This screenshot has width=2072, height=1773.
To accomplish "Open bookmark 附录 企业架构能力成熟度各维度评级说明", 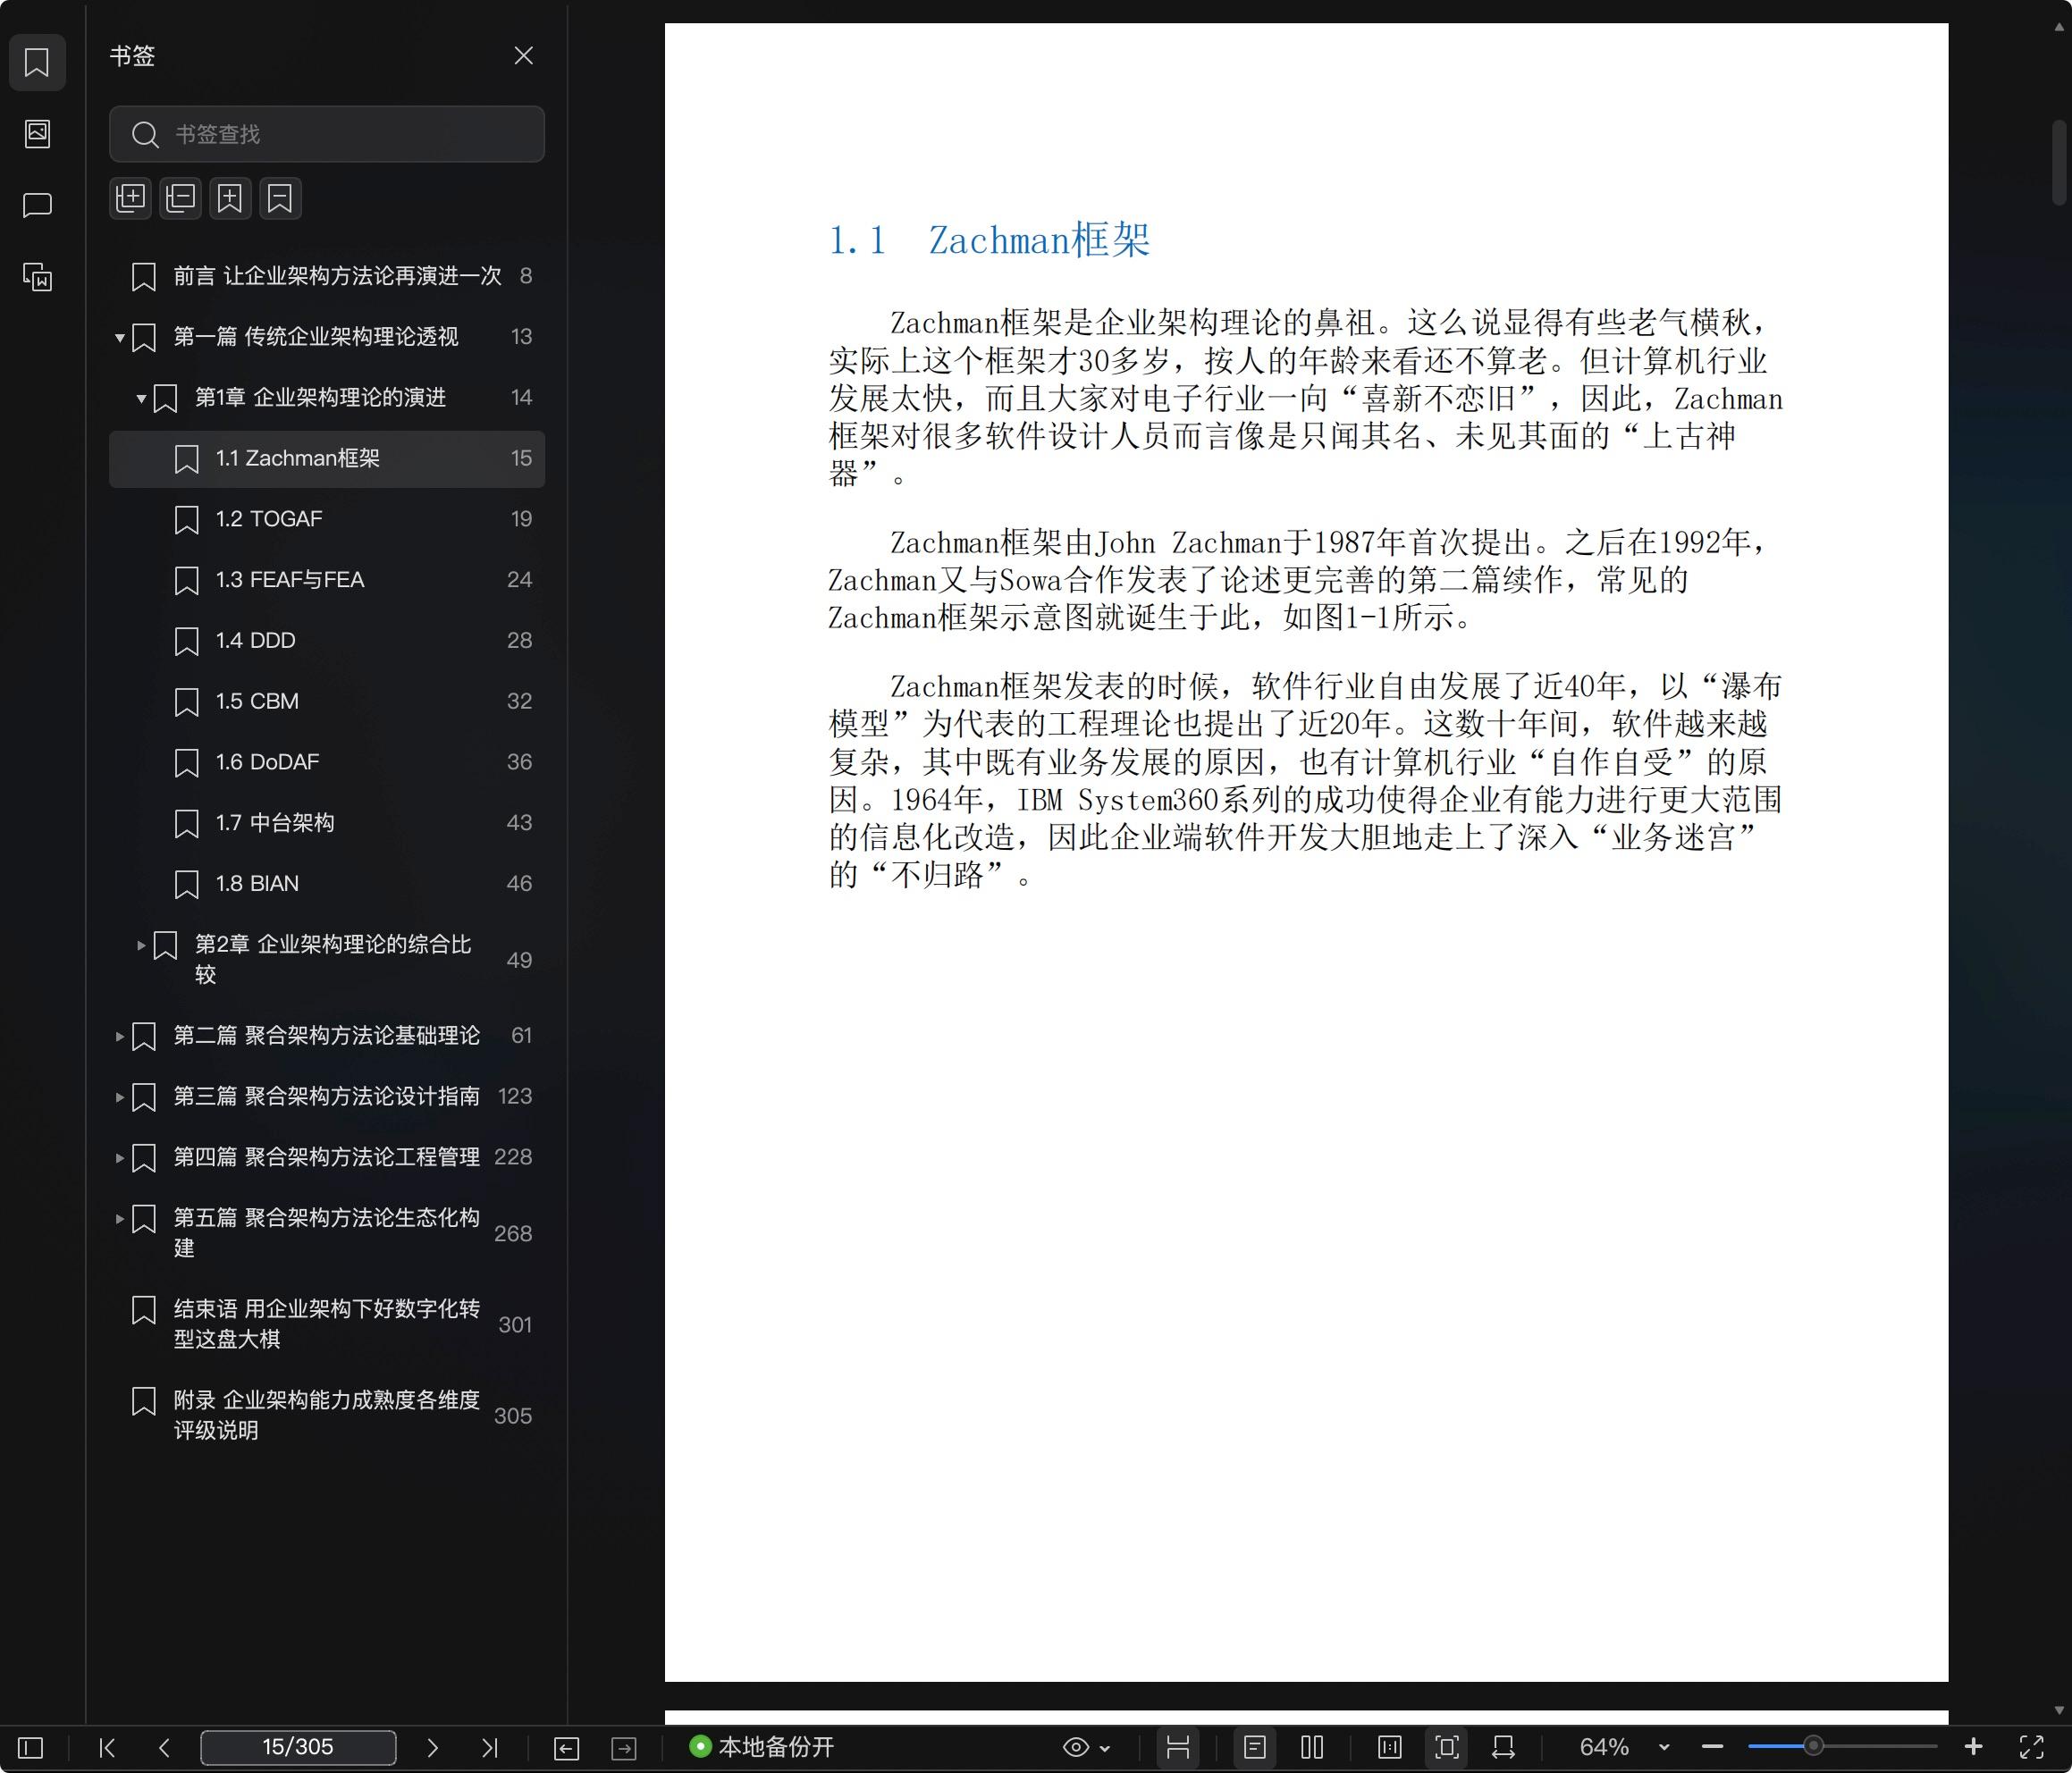I will (x=327, y=1415).
